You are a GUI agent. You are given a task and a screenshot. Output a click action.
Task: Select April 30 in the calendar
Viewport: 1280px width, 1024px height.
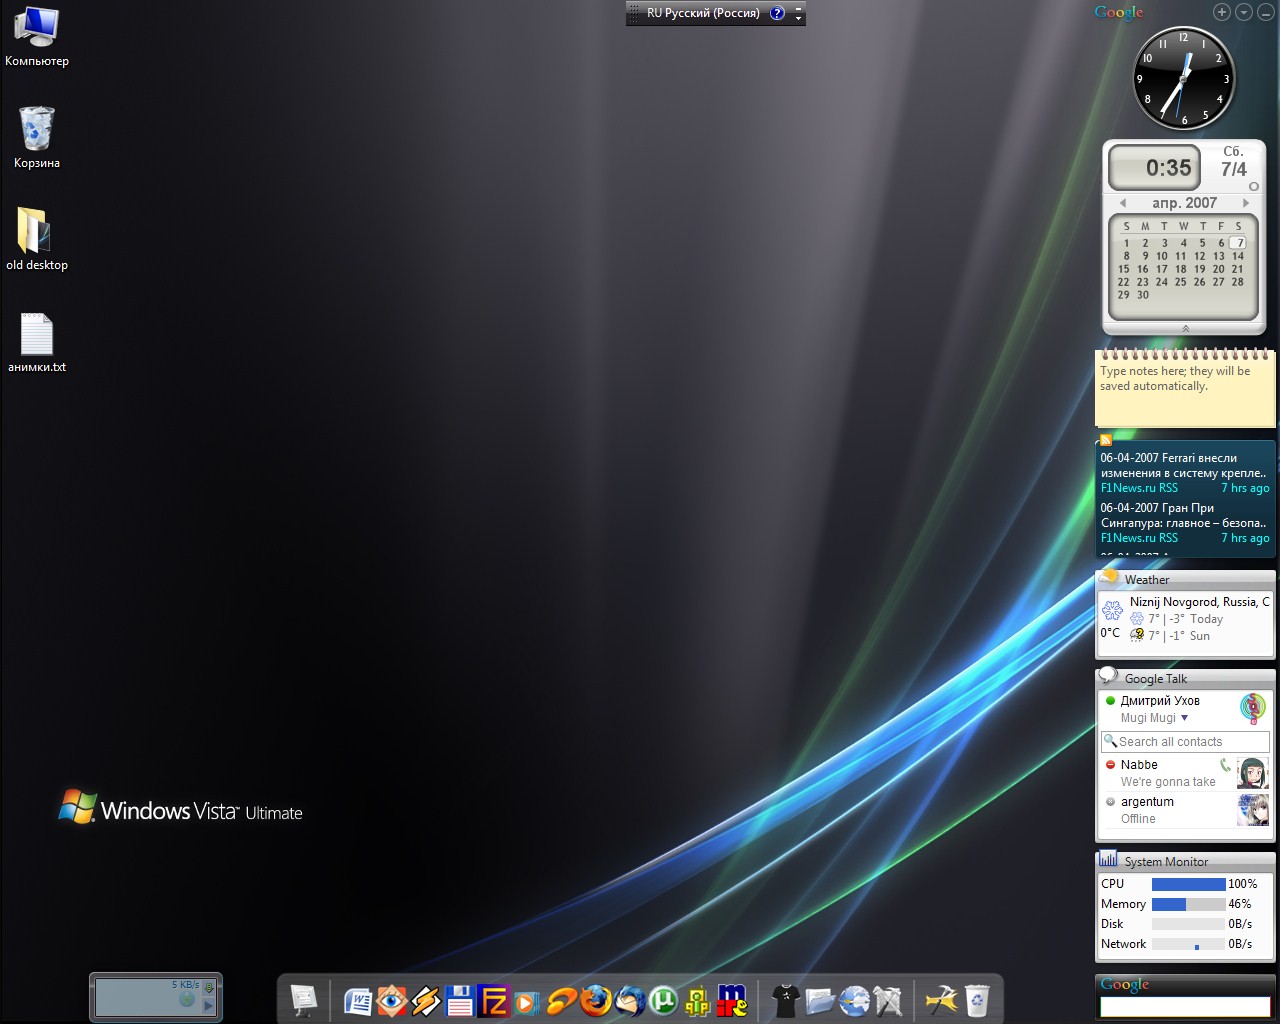pos(1143,295)
